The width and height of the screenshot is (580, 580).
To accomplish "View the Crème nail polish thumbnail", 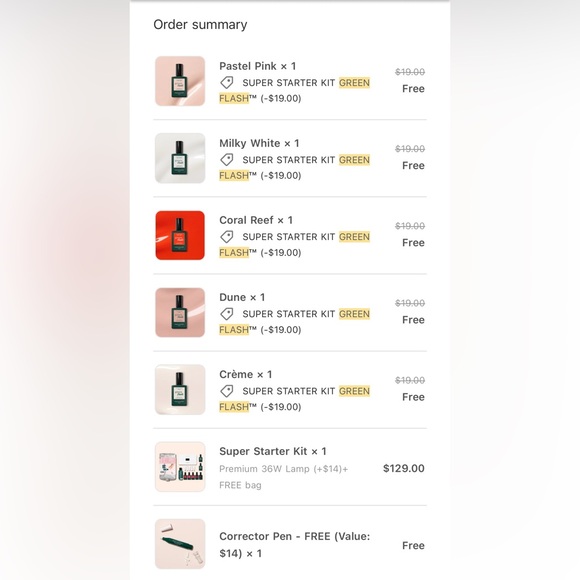I will [180, 390].
